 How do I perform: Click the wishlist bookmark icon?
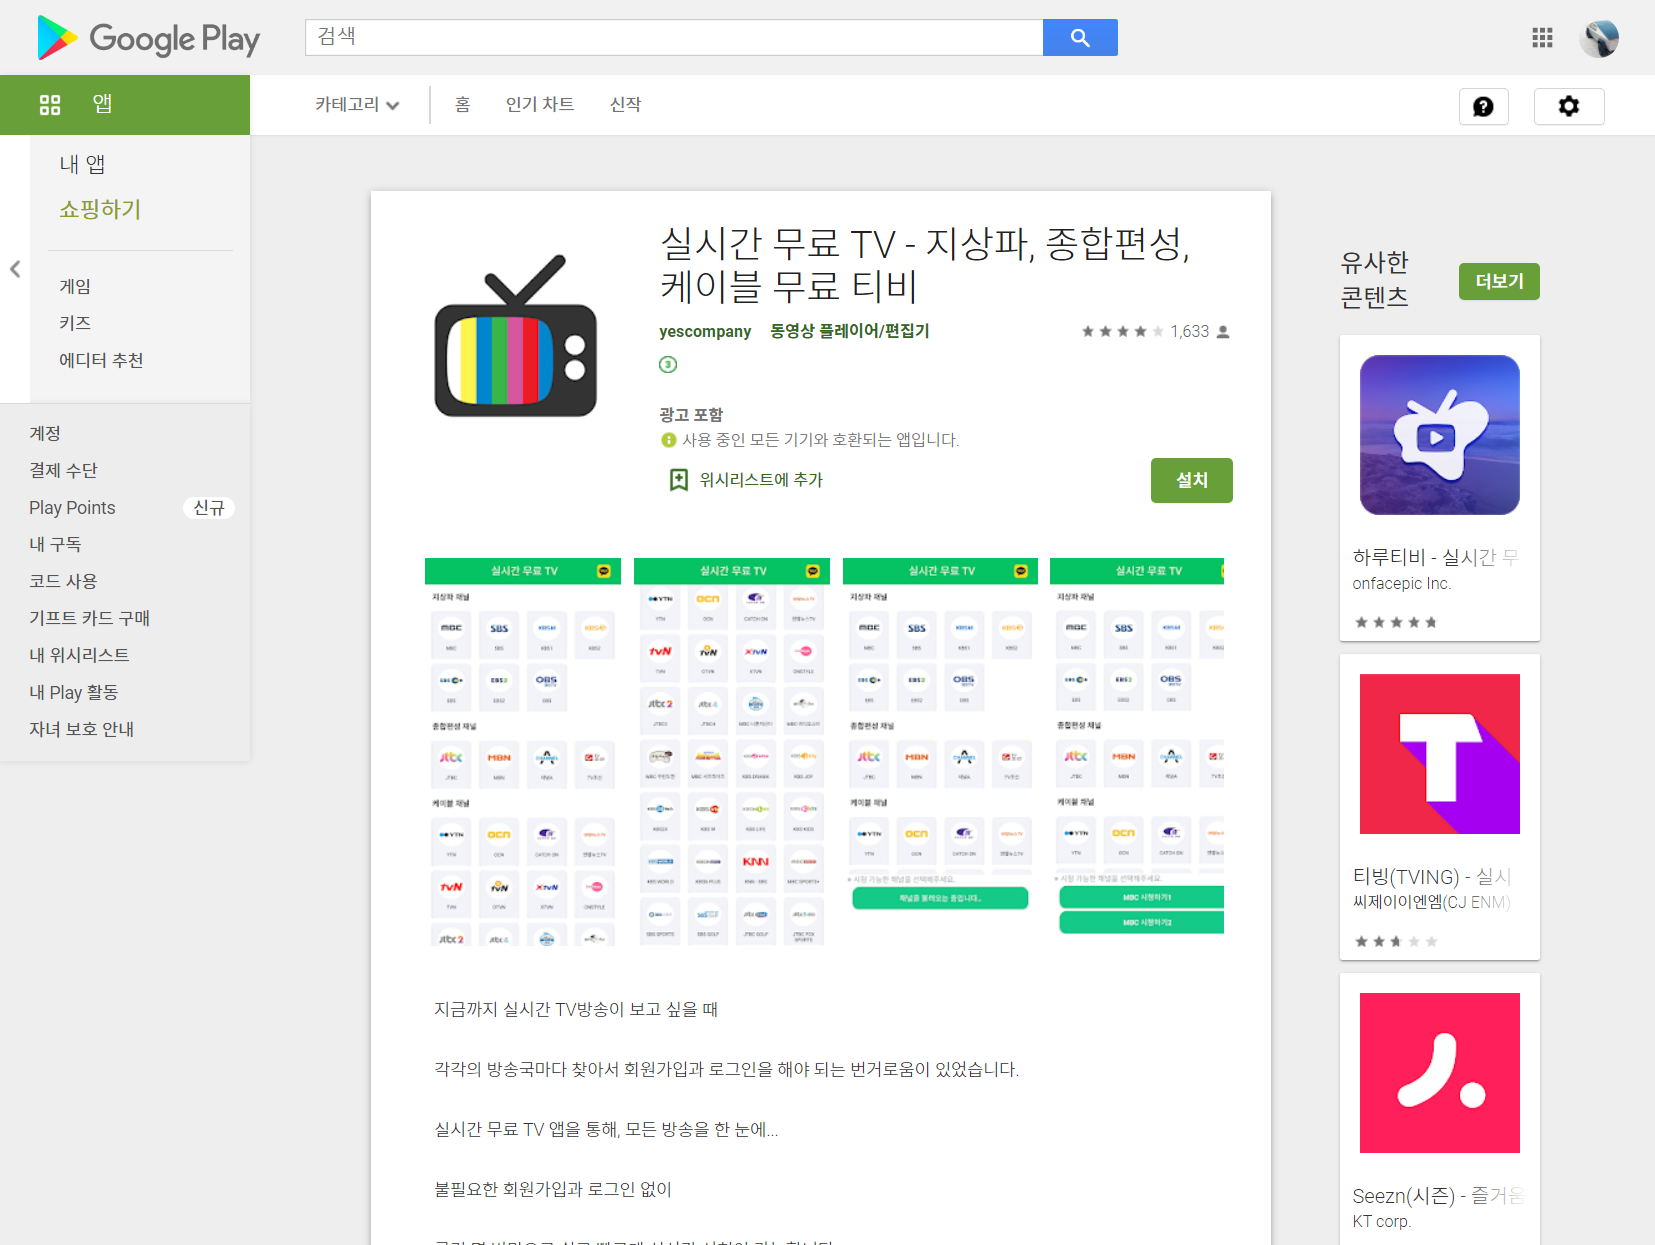679,480
